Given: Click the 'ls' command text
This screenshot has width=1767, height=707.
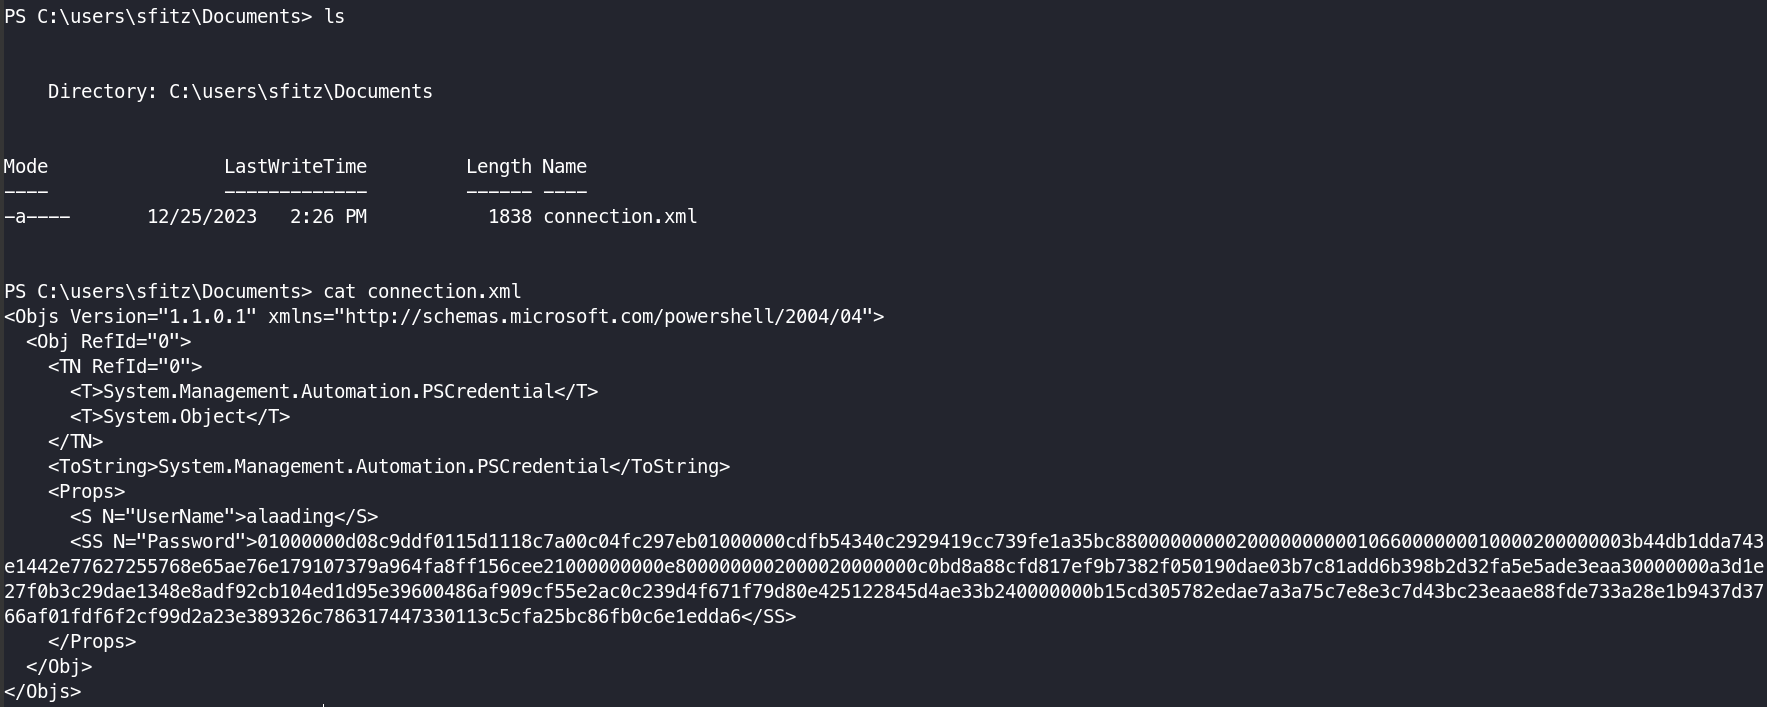Looking at the screenshot, I should coord(334,17).
